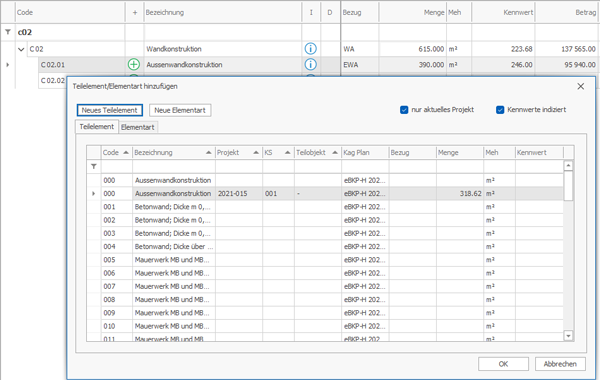The width and height of the screenshot is (600, 380).
Task: Confirm dialog with OK button
Action: coord(503,364)
